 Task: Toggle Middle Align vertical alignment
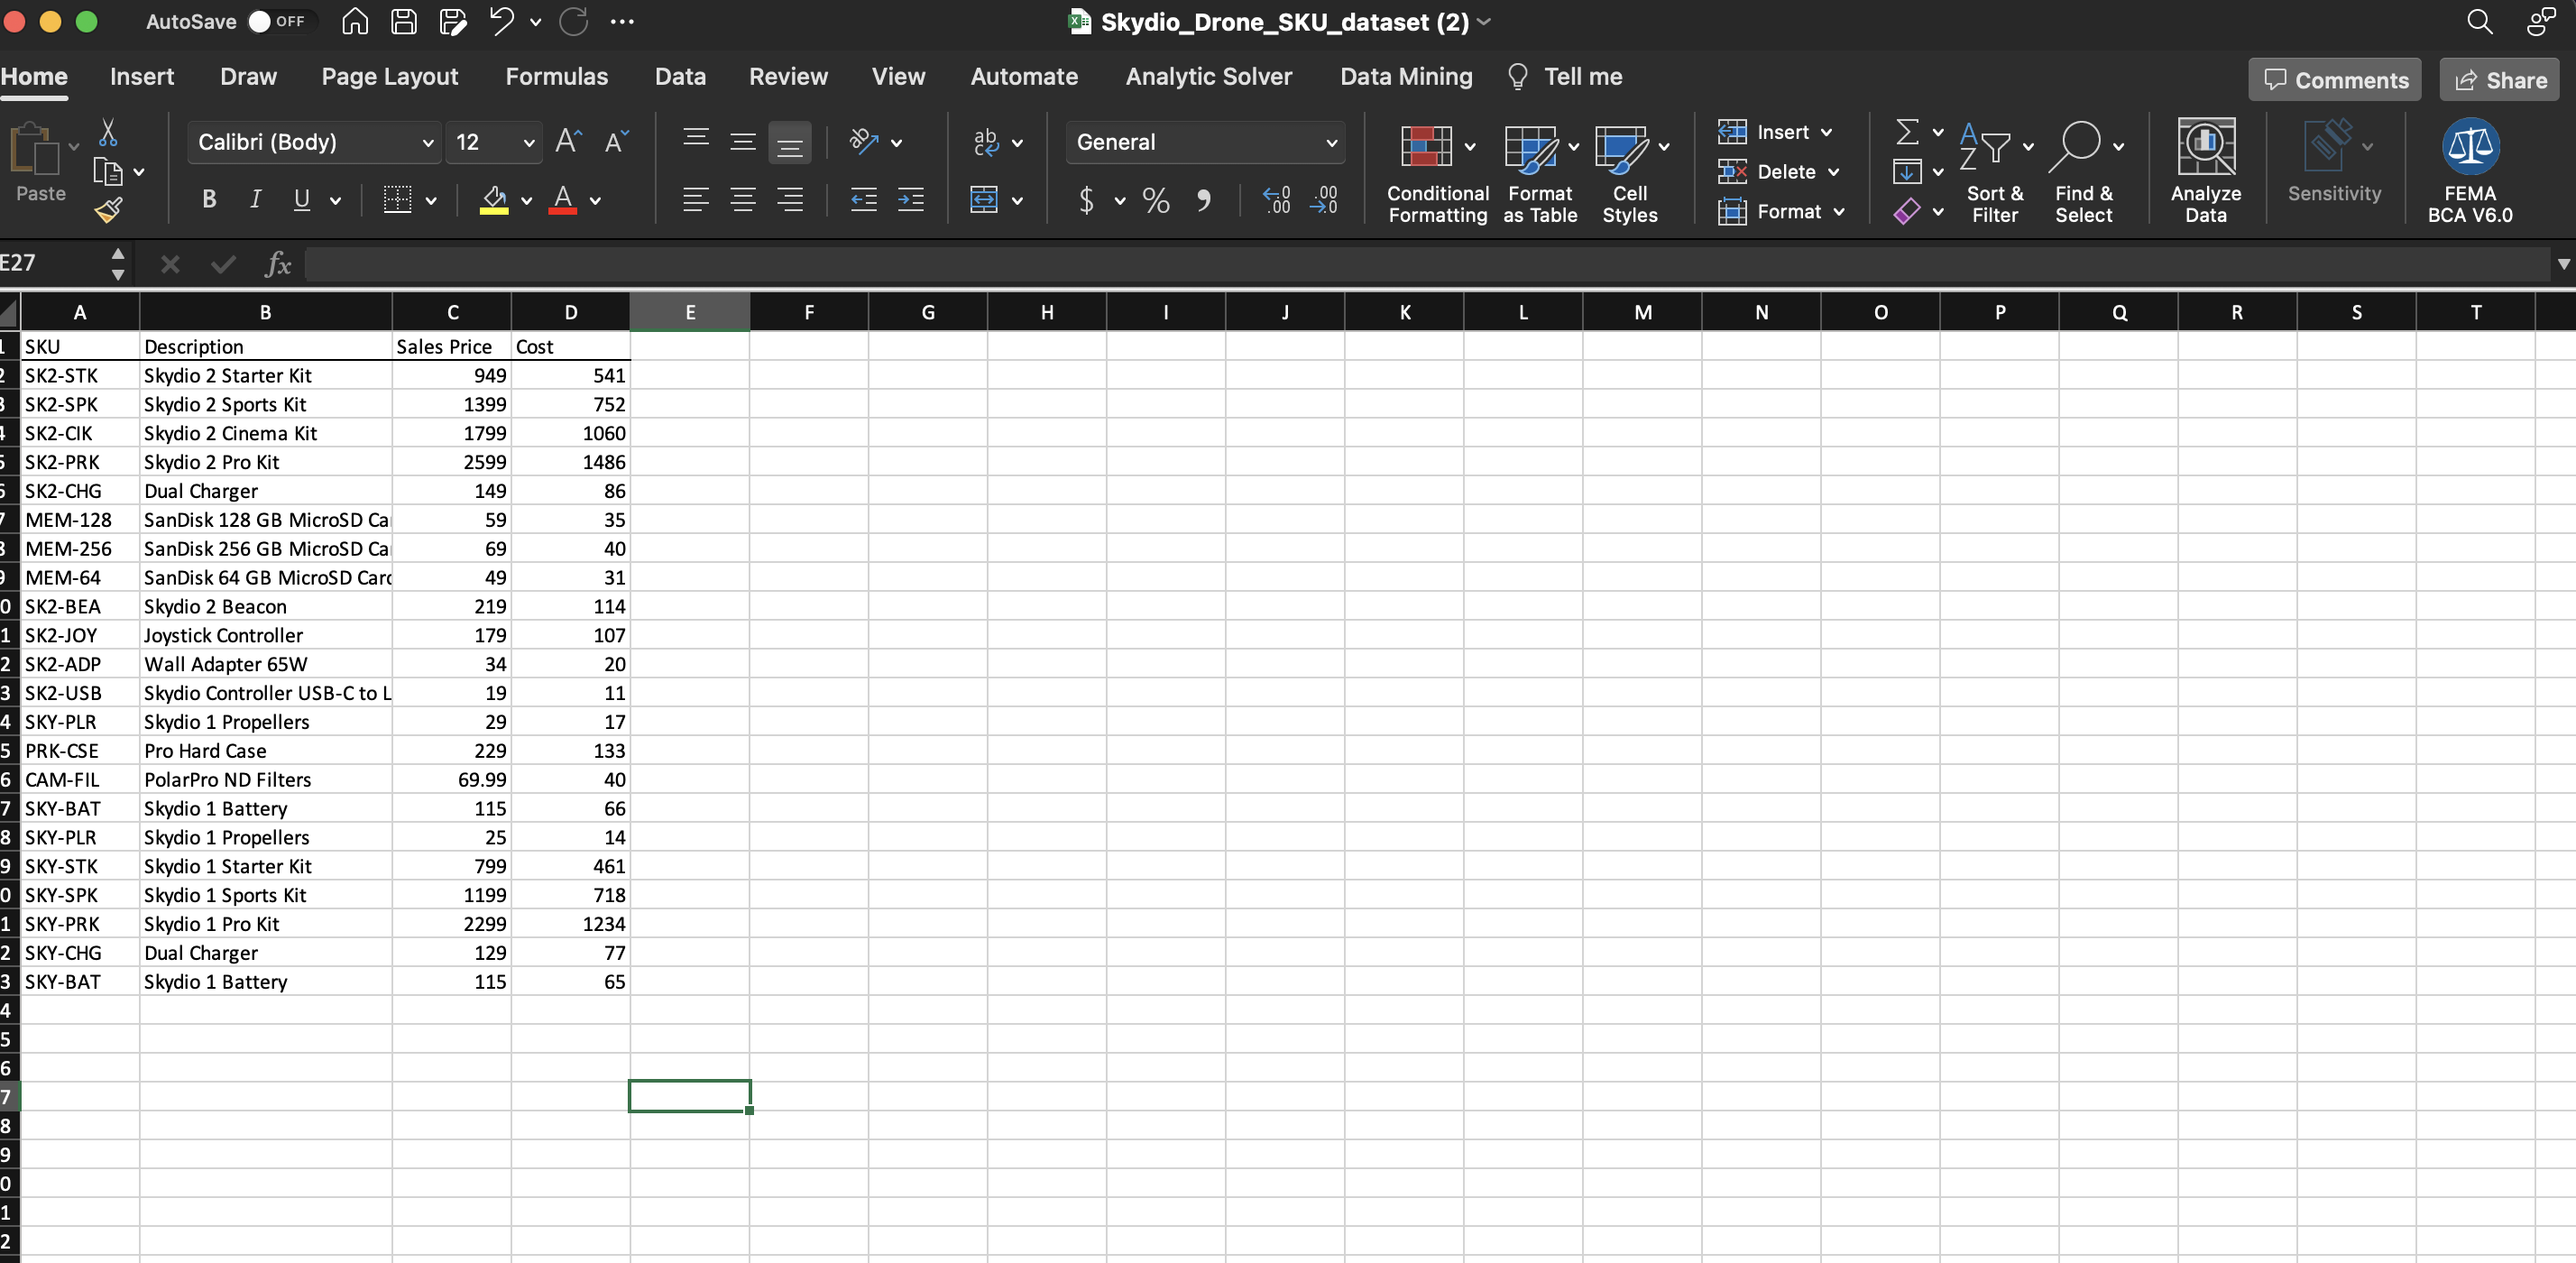(743, 142)
